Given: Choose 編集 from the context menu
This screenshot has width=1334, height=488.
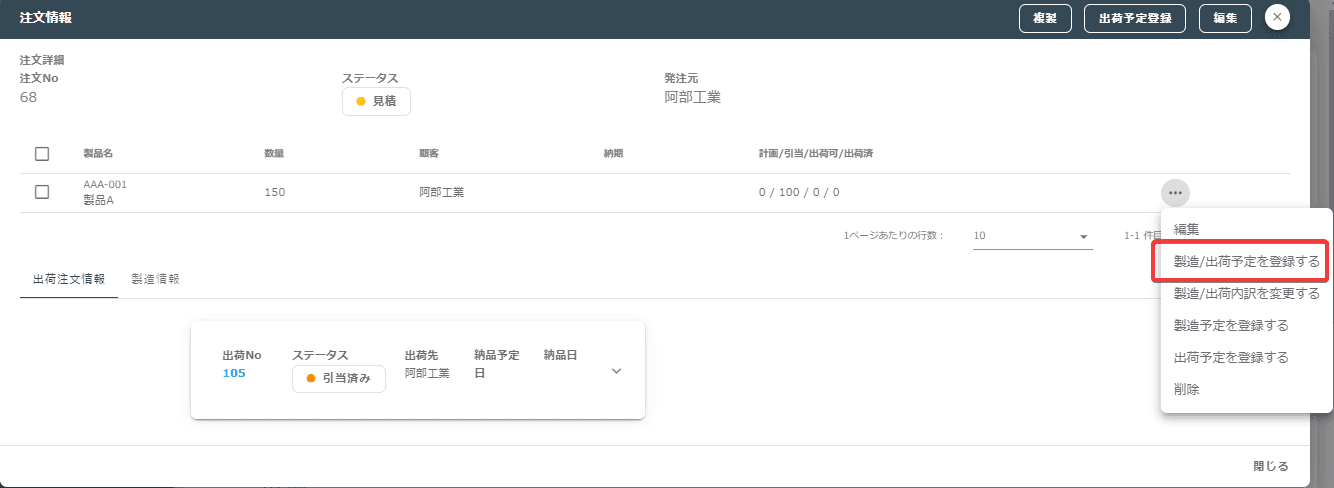Looking at the screenshot, I should tap(1247, 229).
